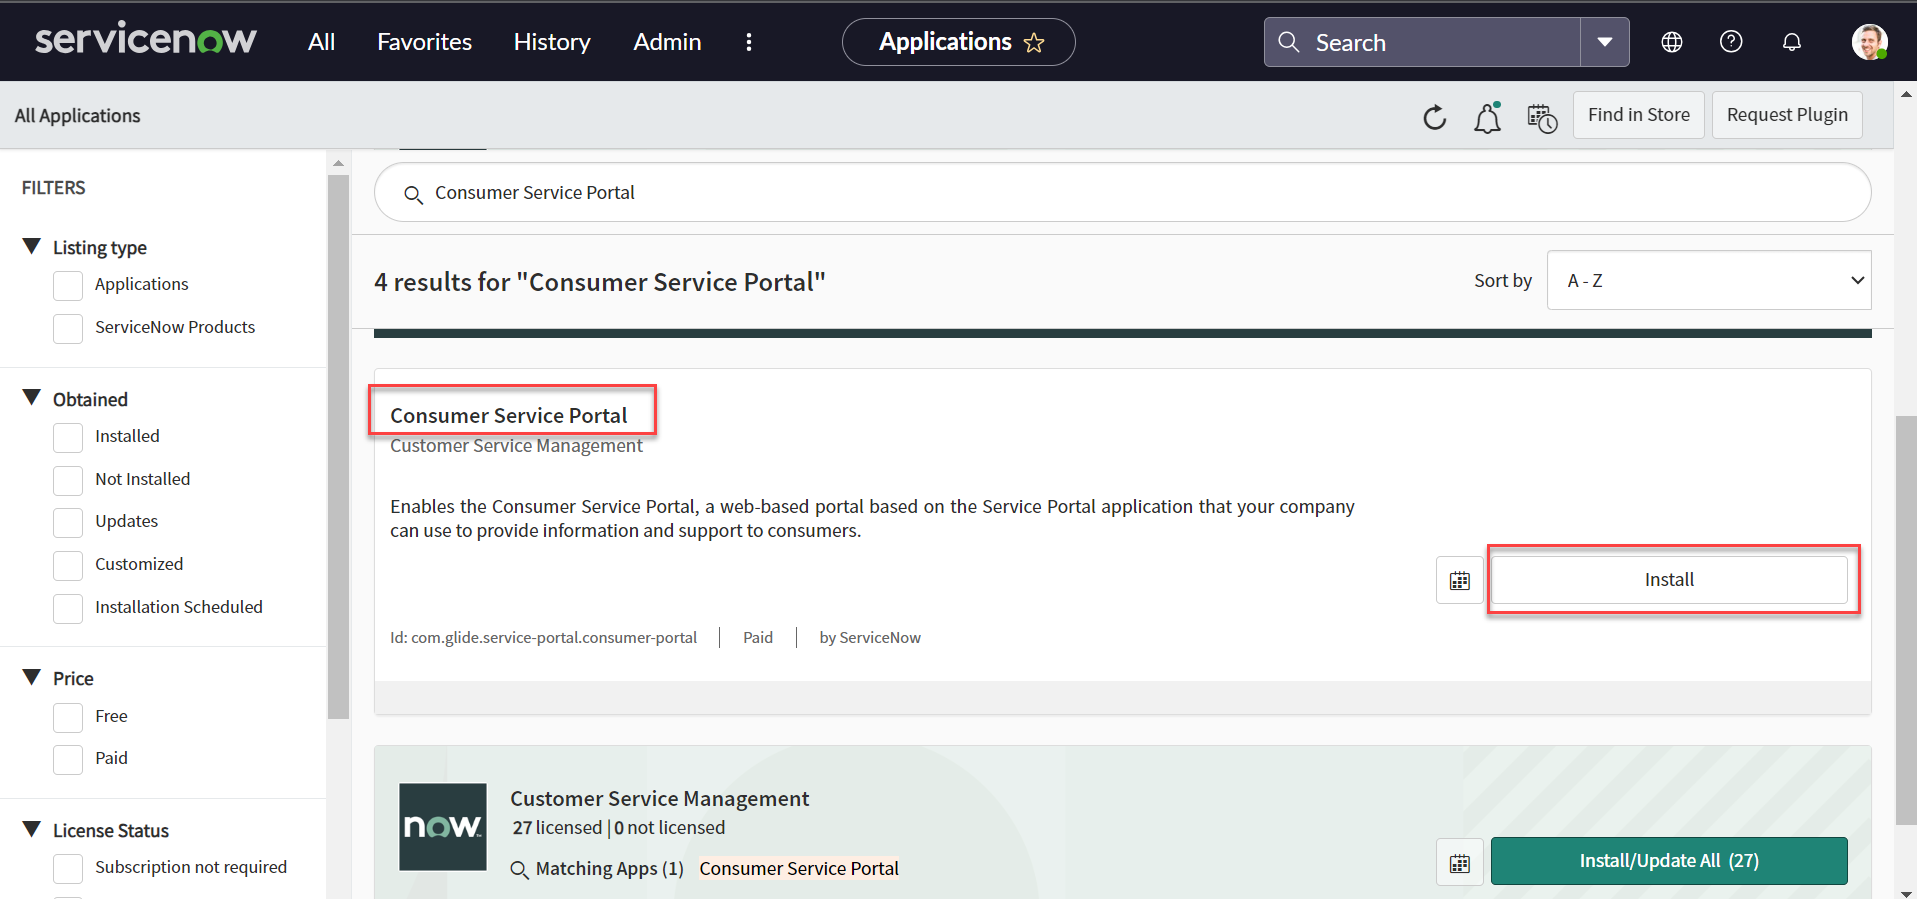Click the refresh icon in All Applications bar

point(1434,117)
